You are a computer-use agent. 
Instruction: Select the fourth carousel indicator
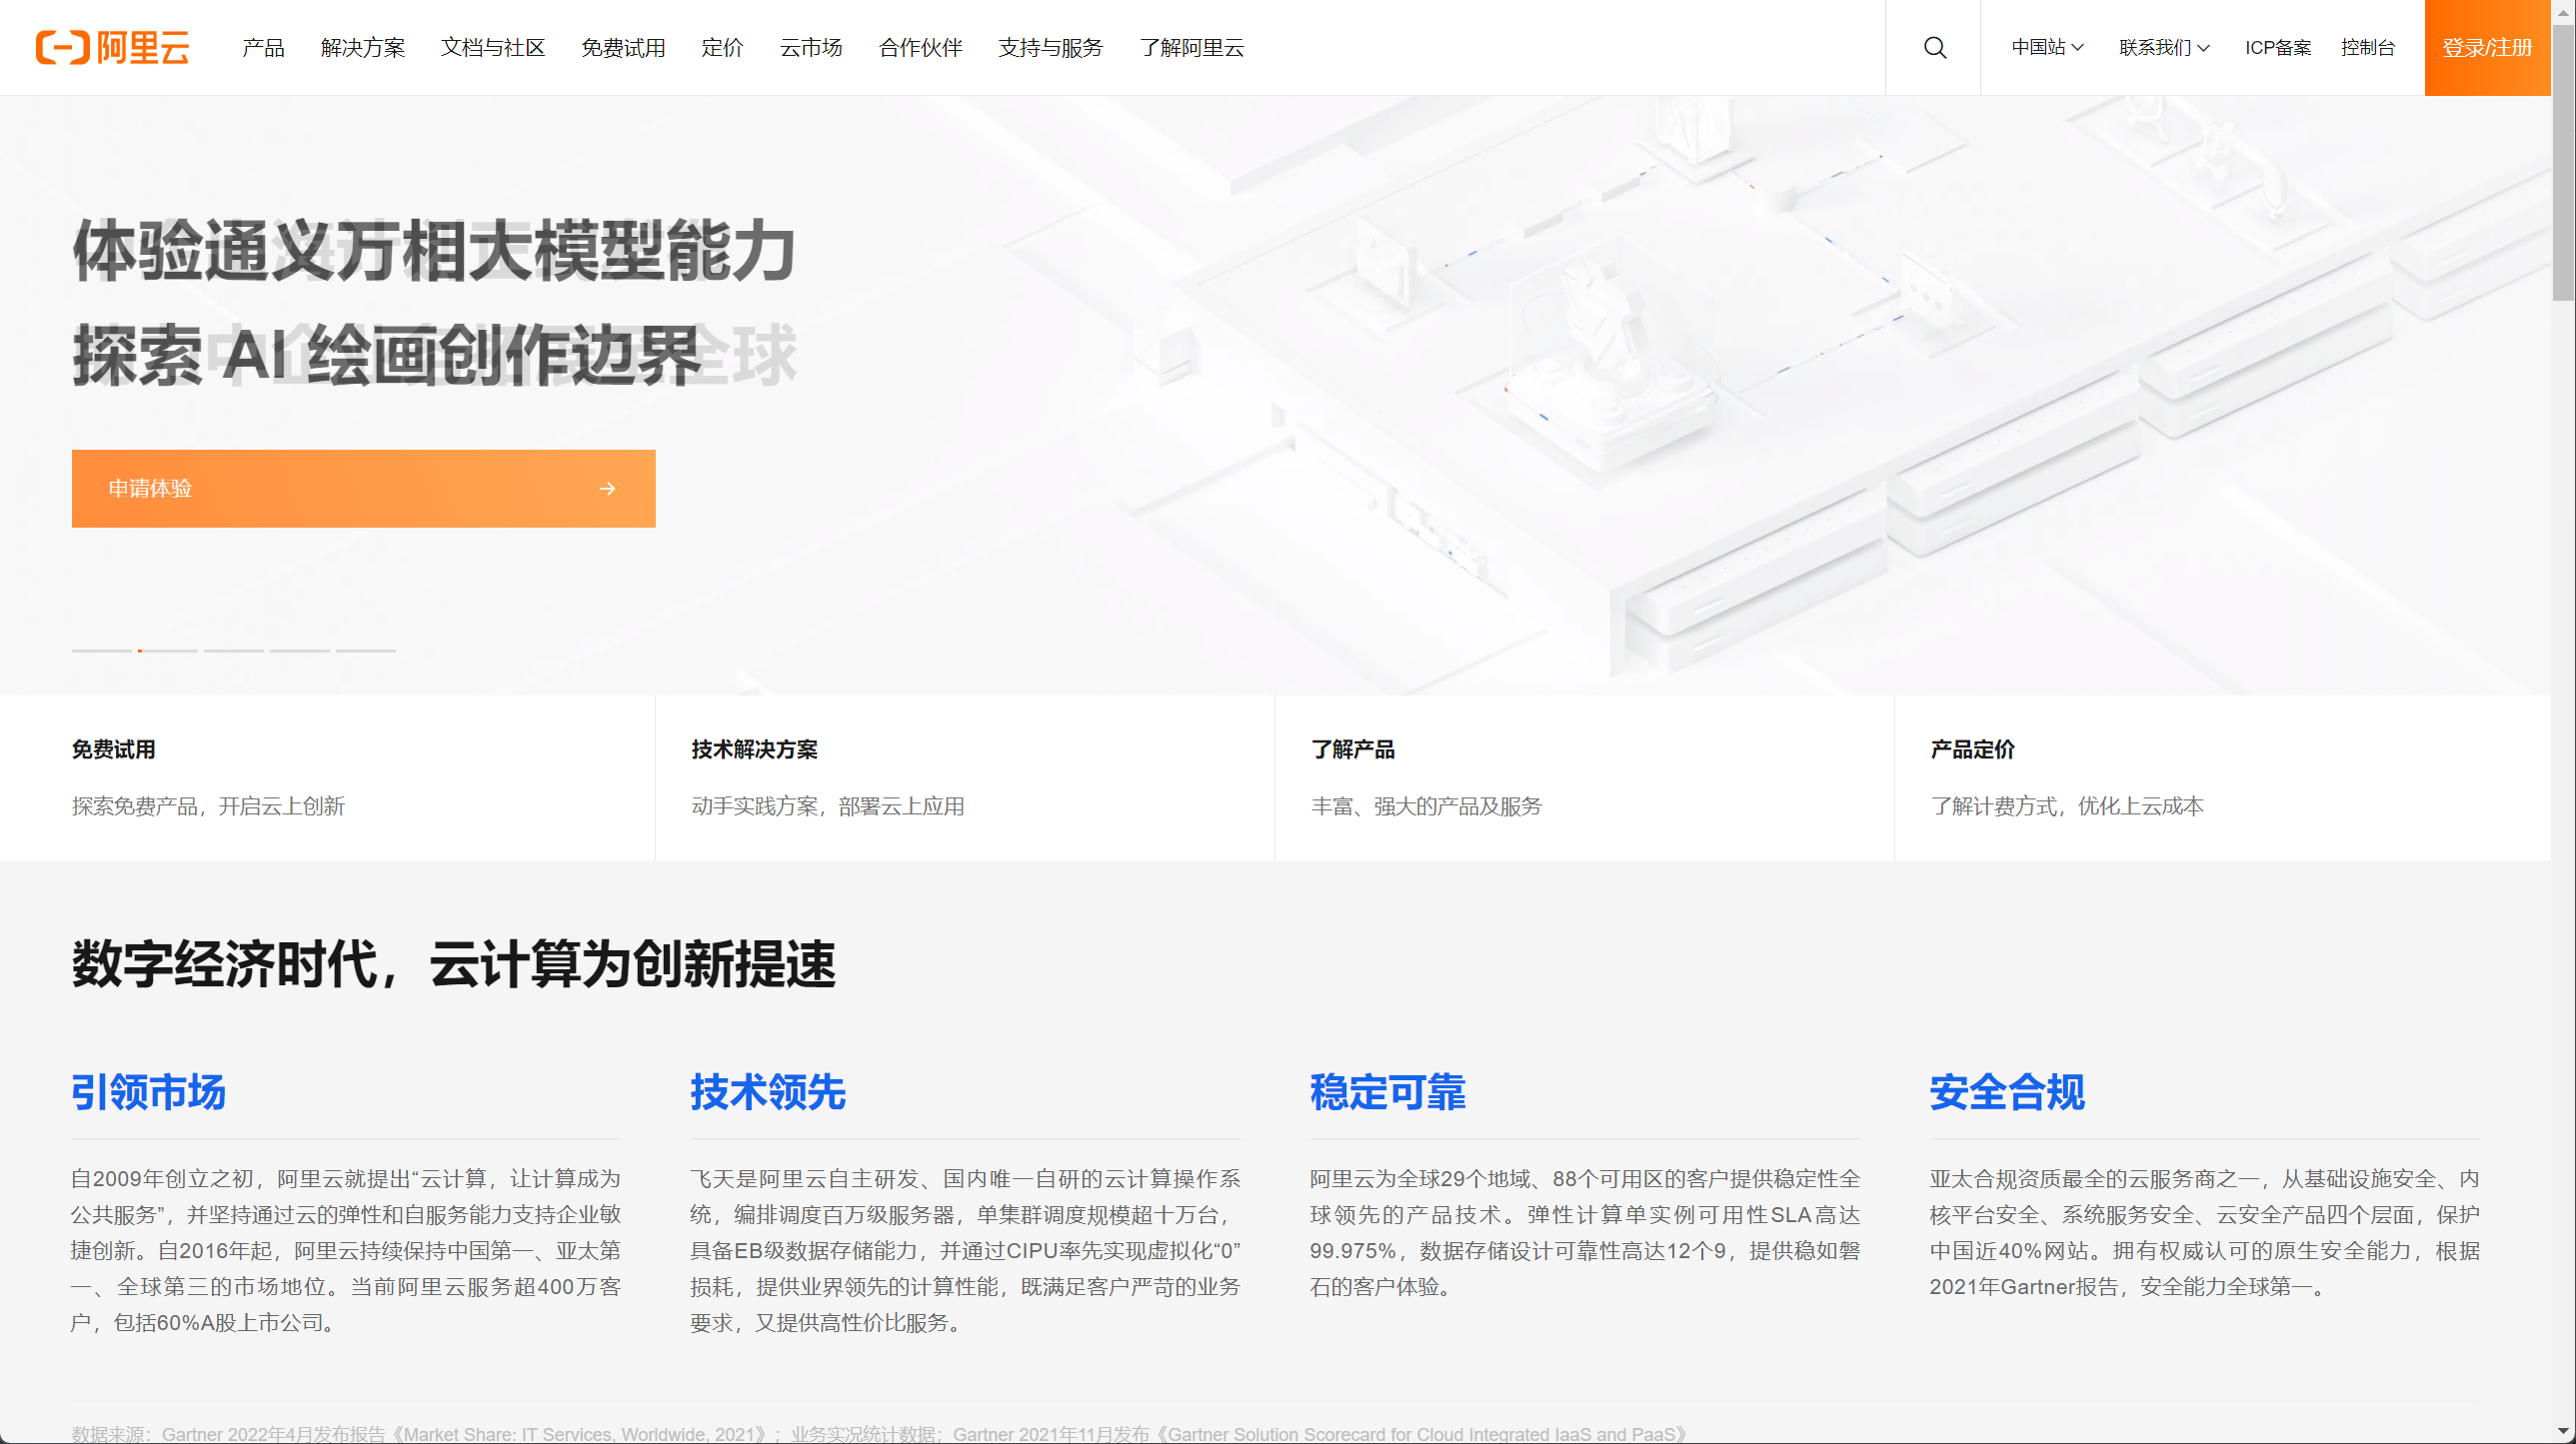click(299, 651)
